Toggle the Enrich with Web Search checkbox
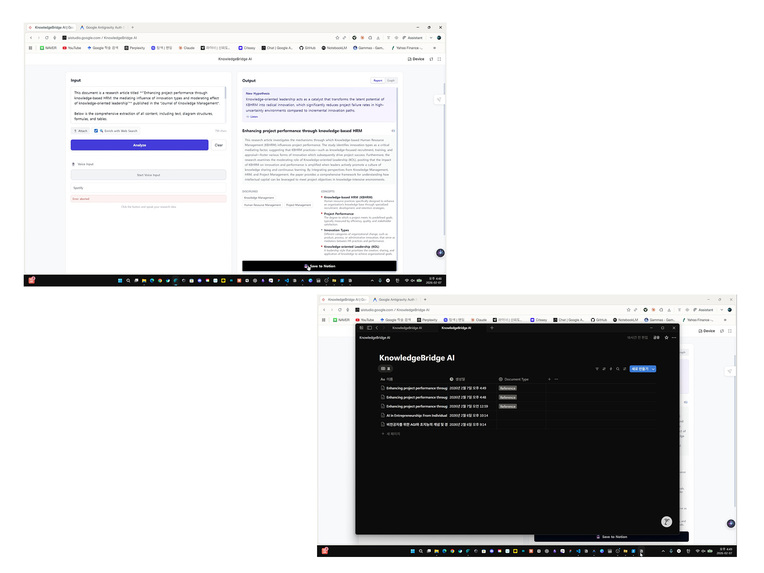The width and height of the screenshot is (764, 573). [x=96, y=131]
